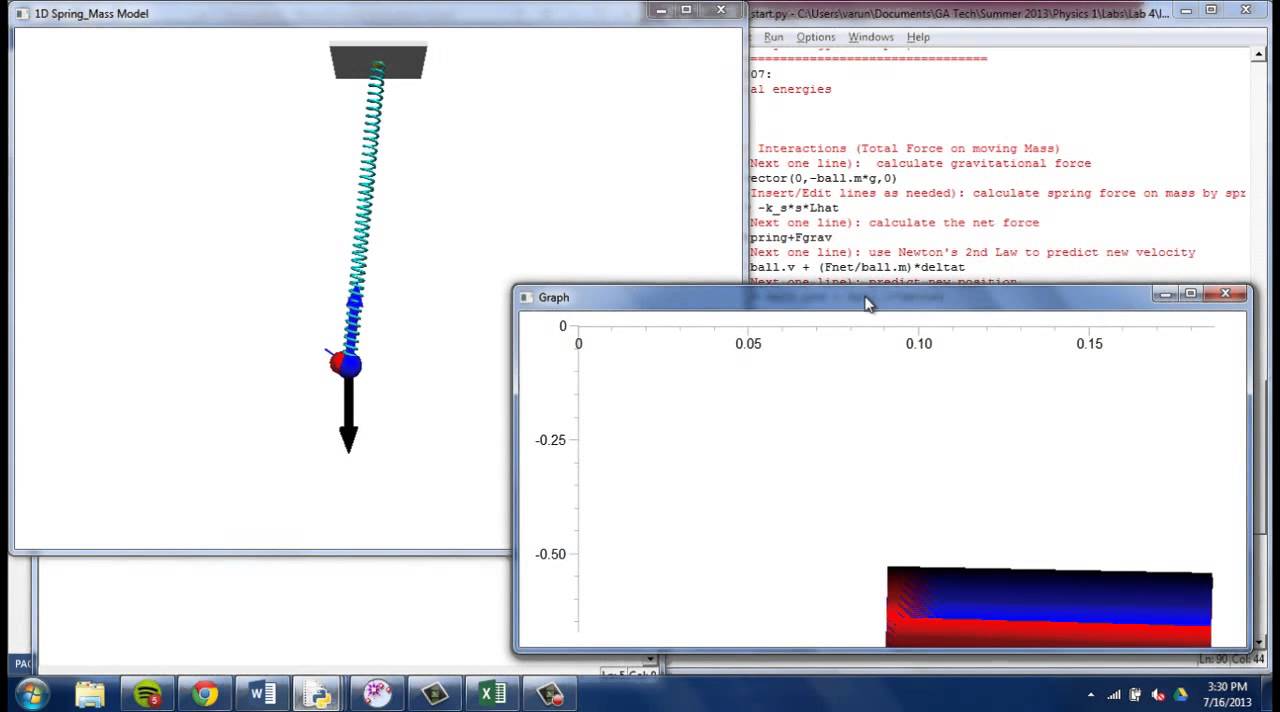This screenshot has width=1280, height=712.
Task: Click the code line 'pring+Fgrav'
Action: 791,238
